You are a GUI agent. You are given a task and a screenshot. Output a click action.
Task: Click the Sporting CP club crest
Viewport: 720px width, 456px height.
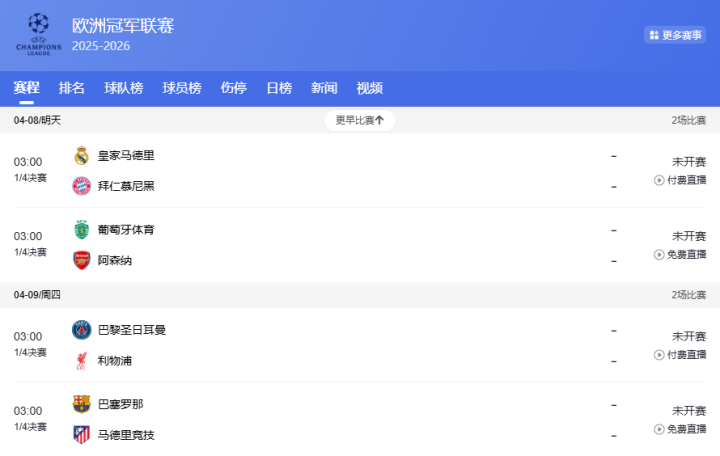[82, 230]
